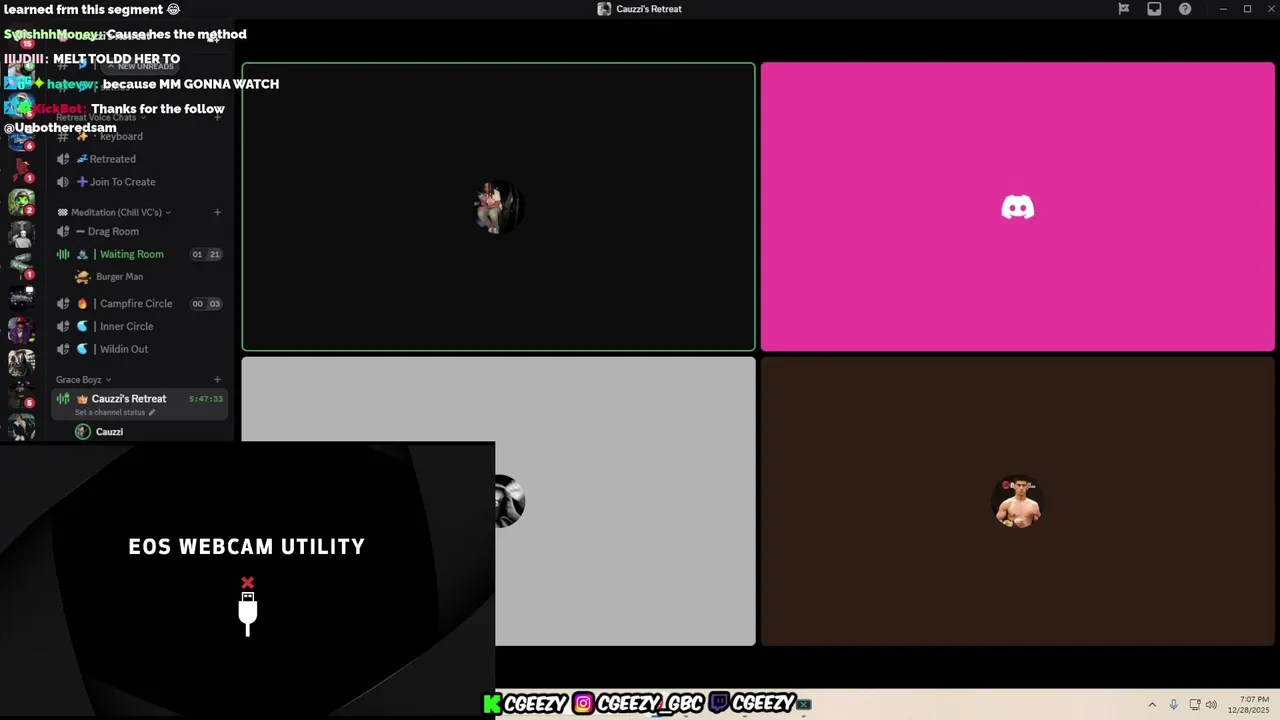Focus the pink Discord logo participant tile
The height and width of the screenshot is (720, 1280).
(1017, 207)
